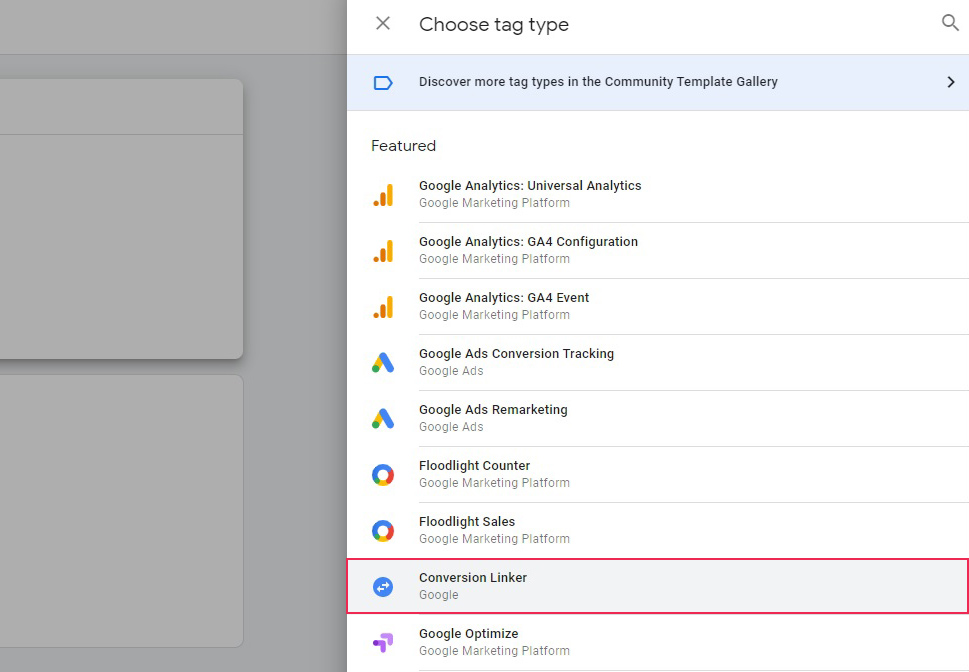Screen dimensions: 969x672
Task: Select the Conversion Linker tag type
Action: point(658,586)
